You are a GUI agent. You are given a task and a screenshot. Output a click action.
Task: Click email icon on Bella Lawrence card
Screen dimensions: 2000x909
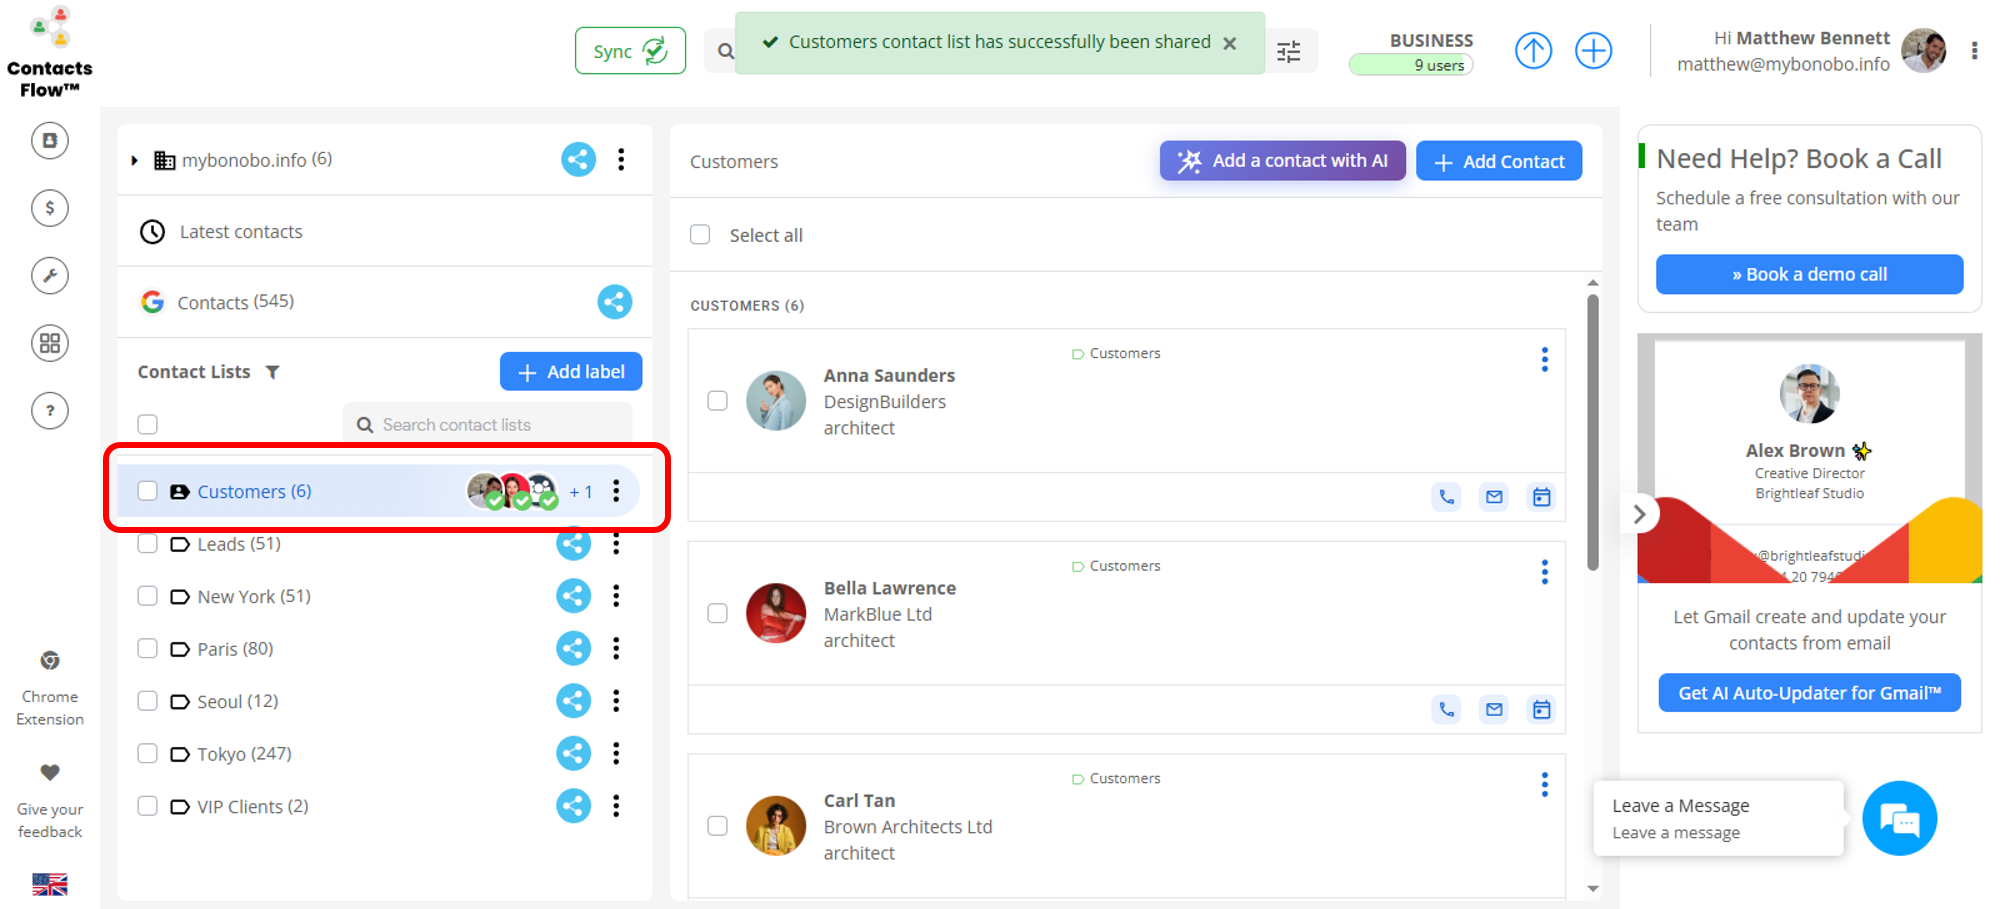[x=1494, y=710]
